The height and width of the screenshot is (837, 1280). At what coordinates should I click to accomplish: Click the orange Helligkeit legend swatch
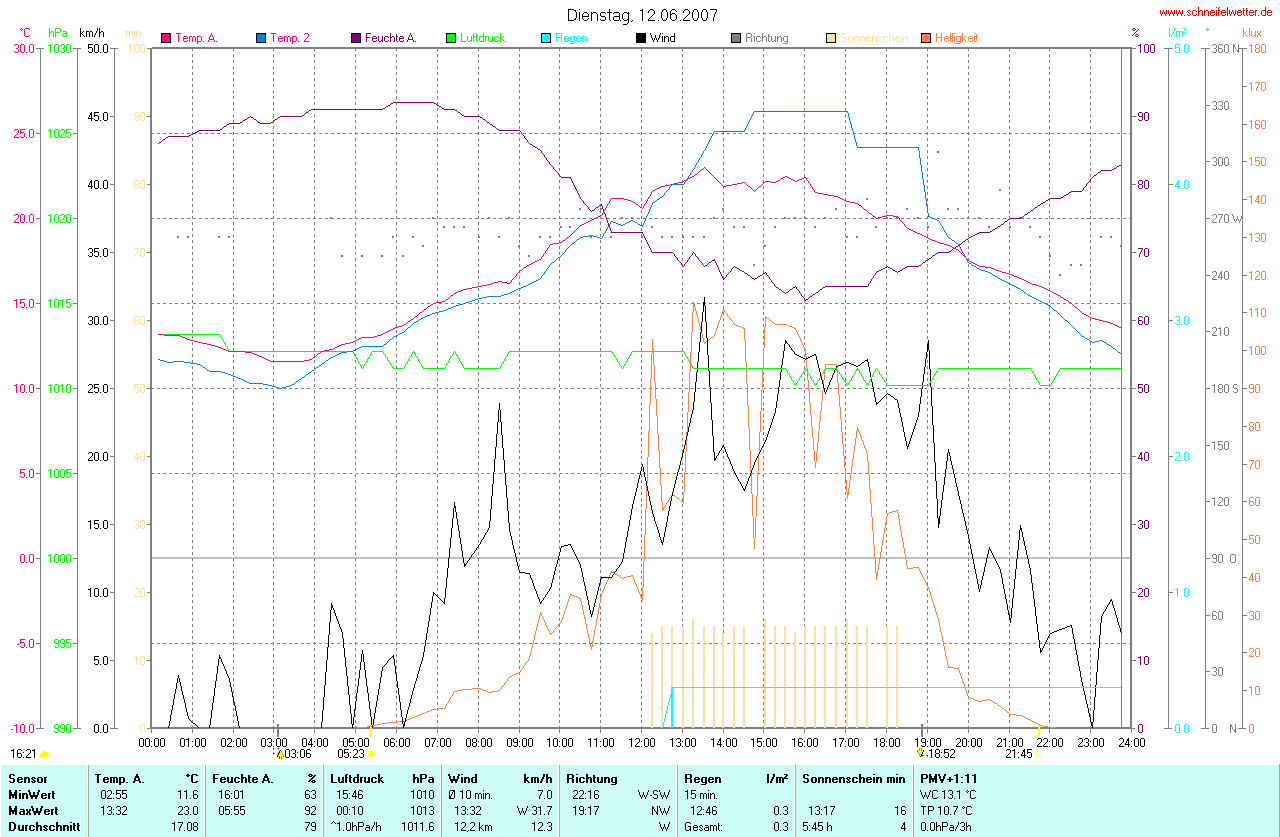(926, 38)
